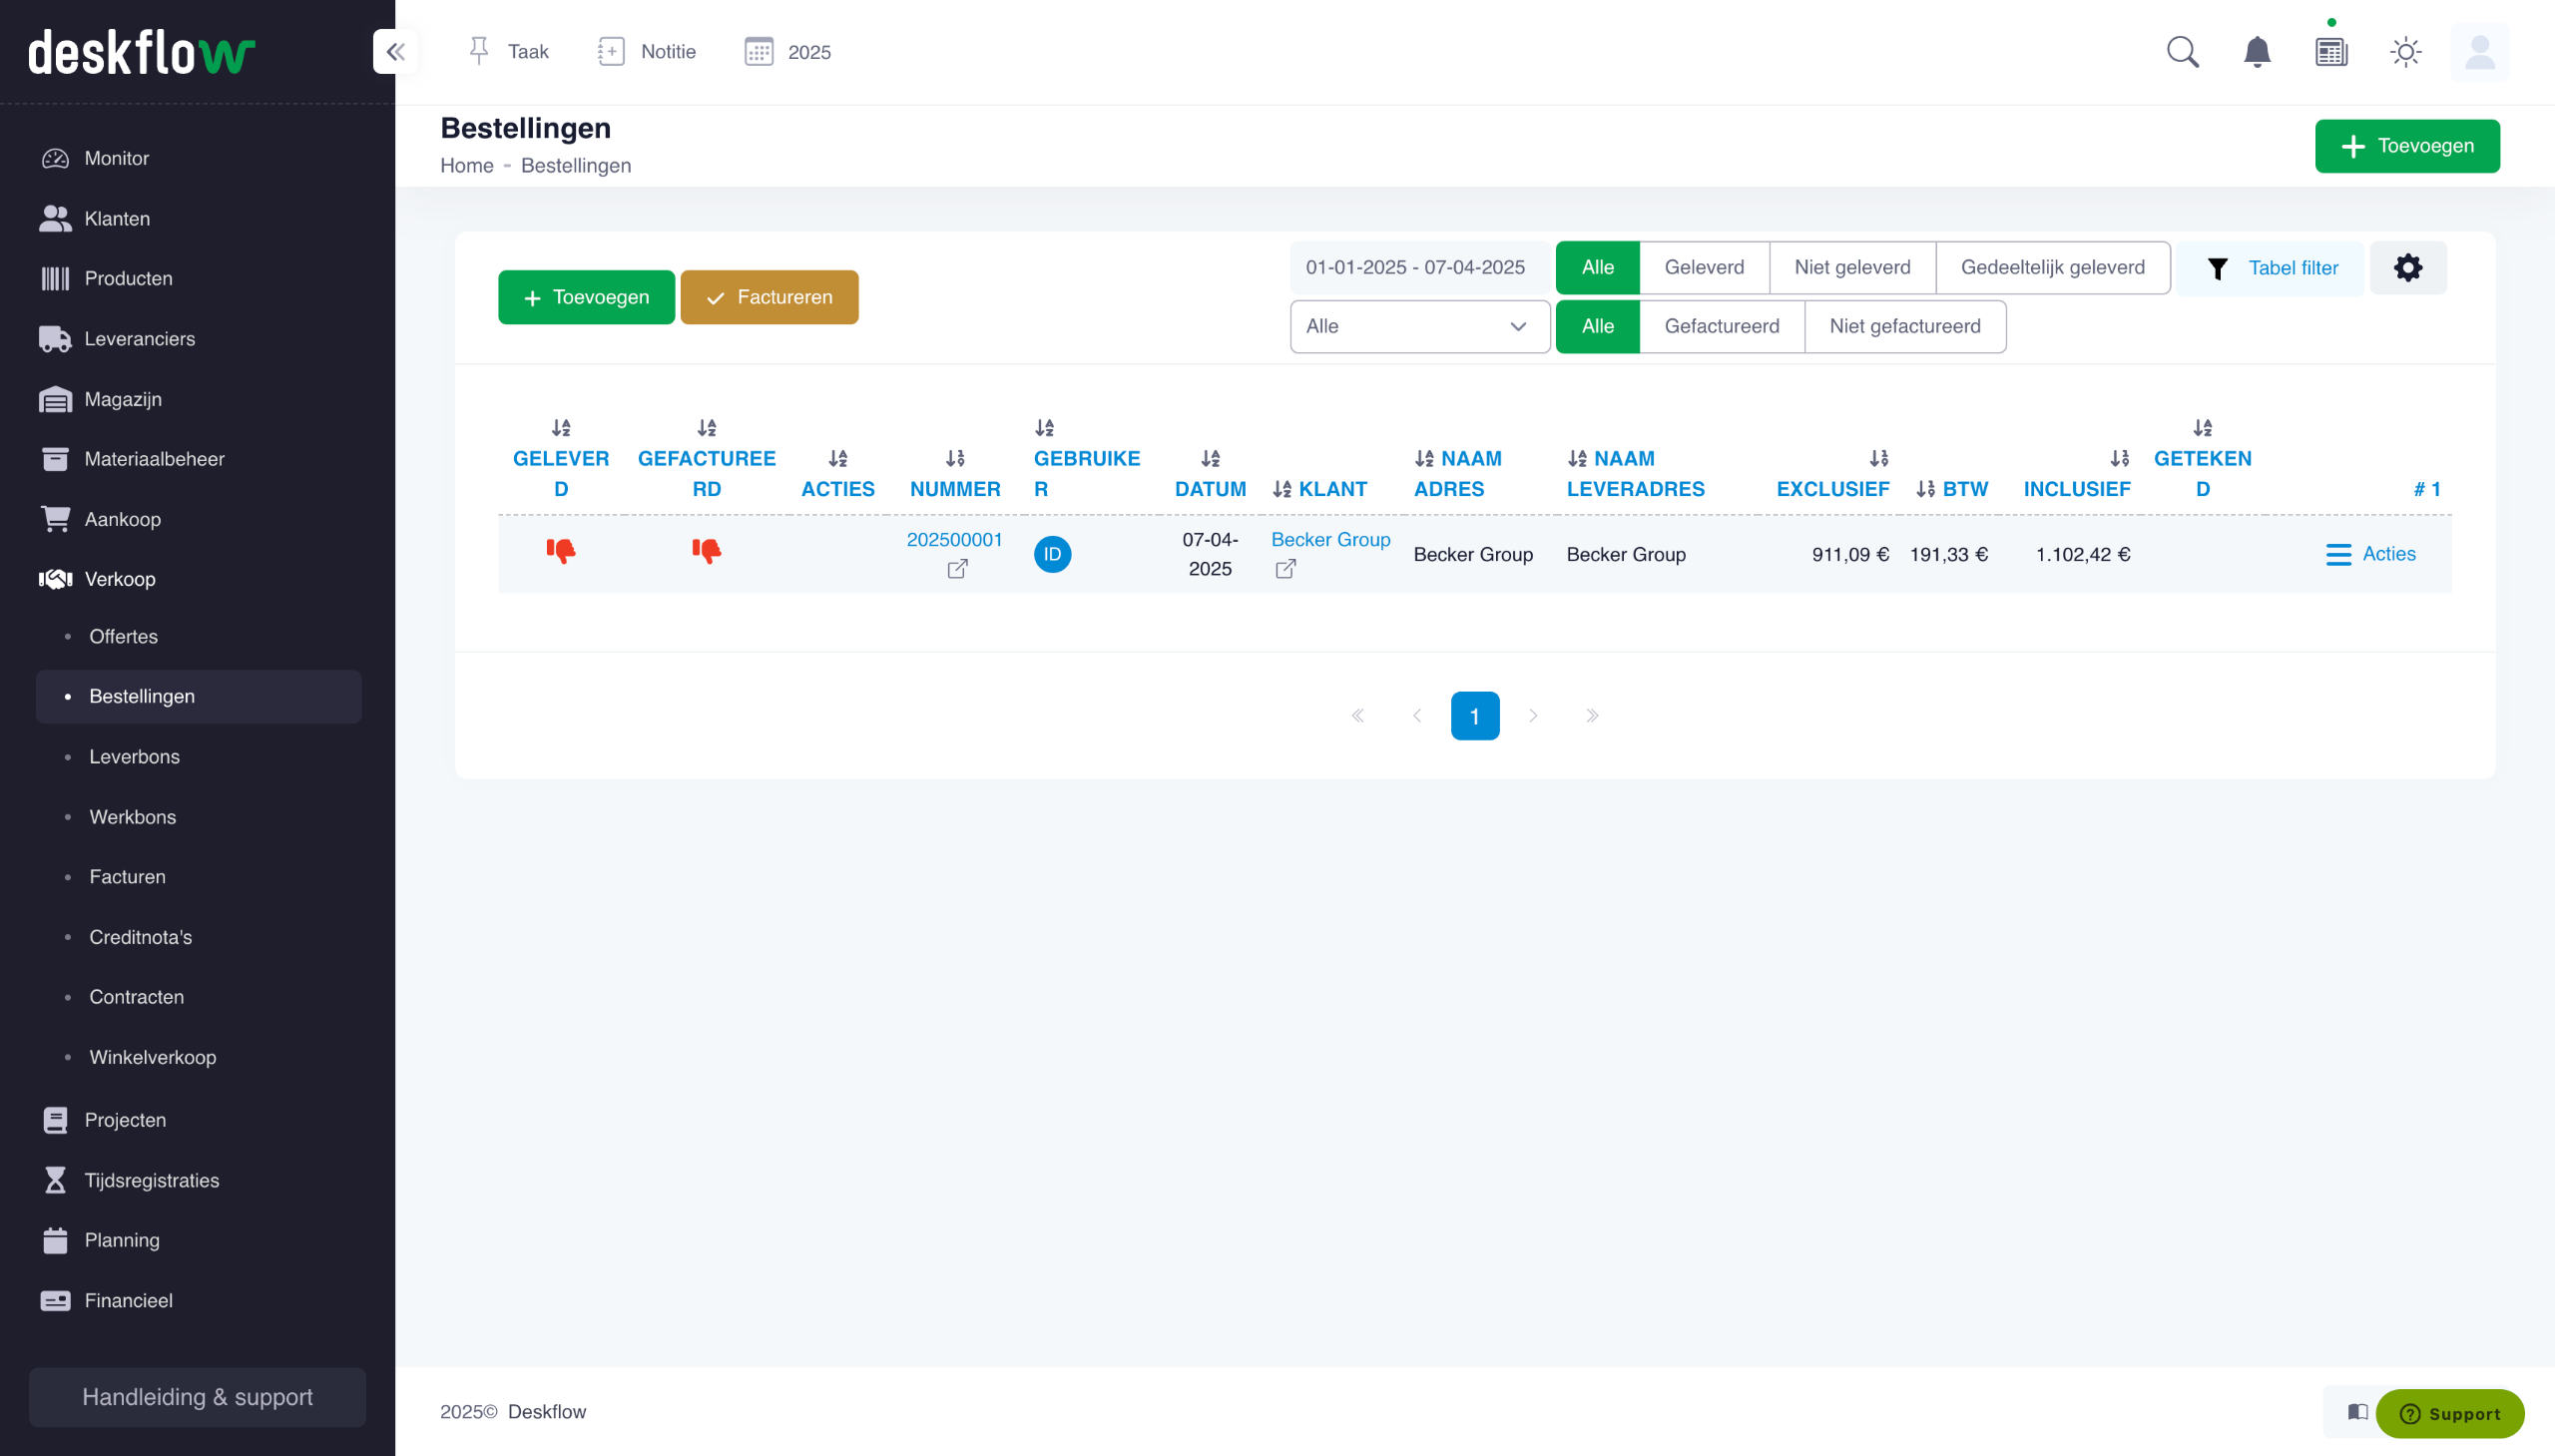Open the 'Alle' dropdown selector

pos(1419,327)
